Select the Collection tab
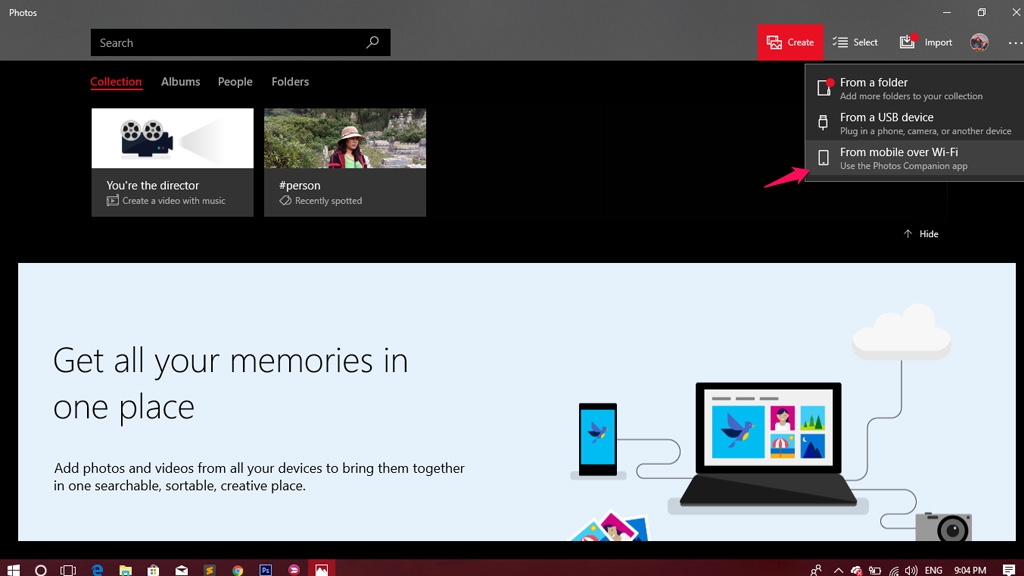The width and height of the screenshot is (1024, 576). pos(116,82)
